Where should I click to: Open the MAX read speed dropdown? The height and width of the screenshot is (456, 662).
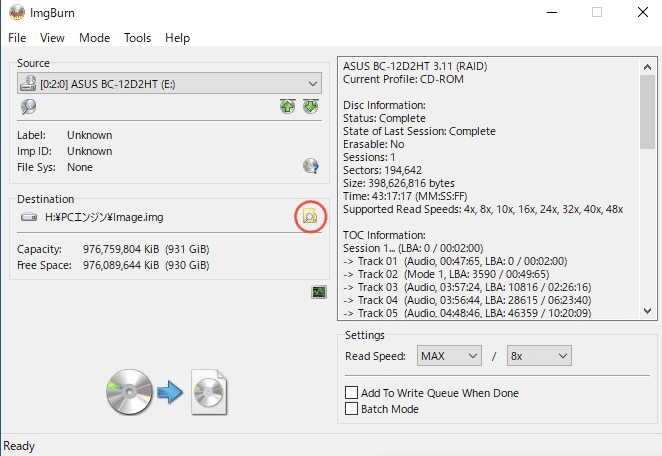point(449,356)
